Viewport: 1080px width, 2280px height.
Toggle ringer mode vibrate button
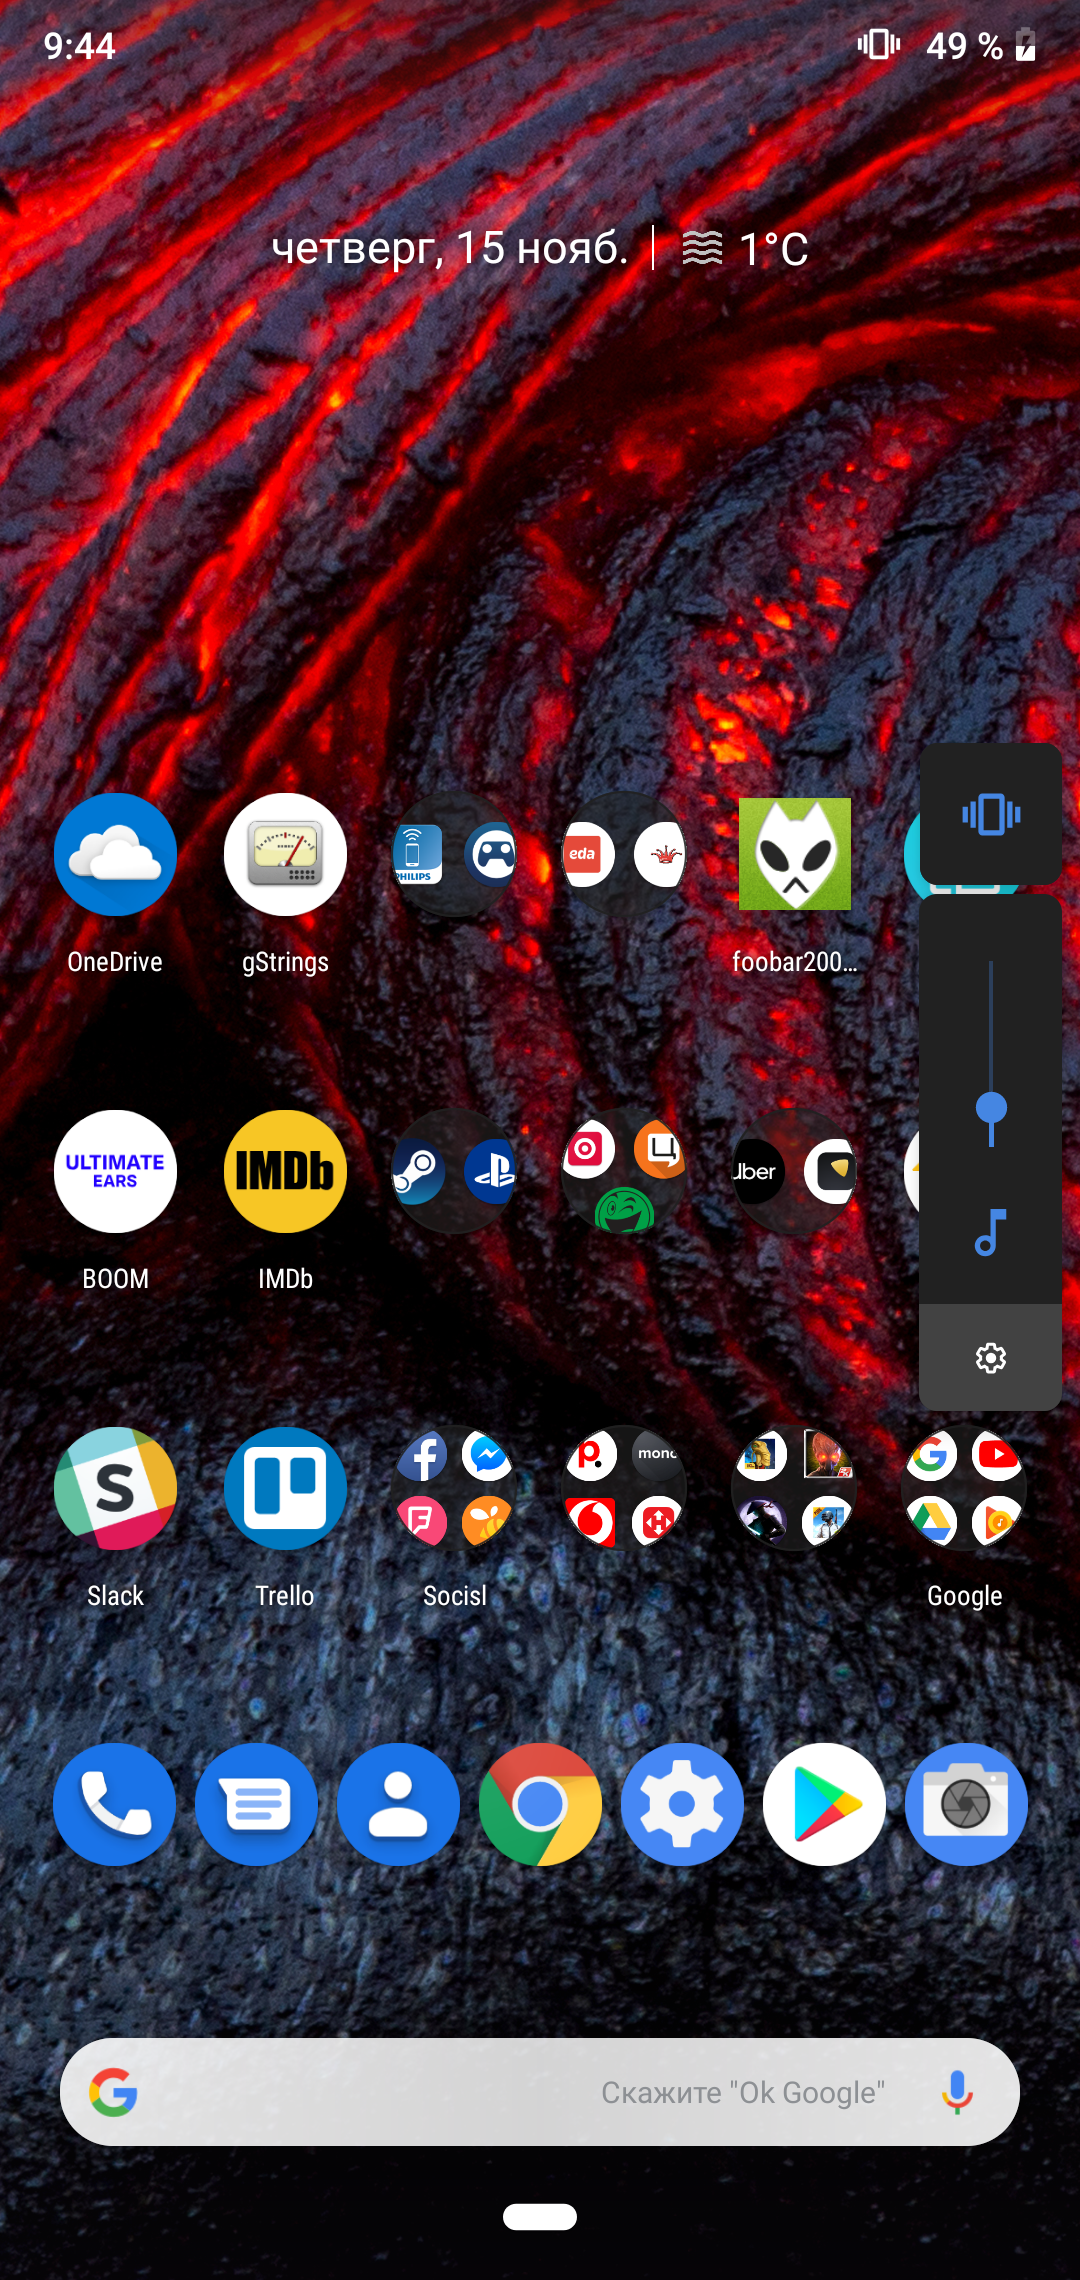coord(991,814)
